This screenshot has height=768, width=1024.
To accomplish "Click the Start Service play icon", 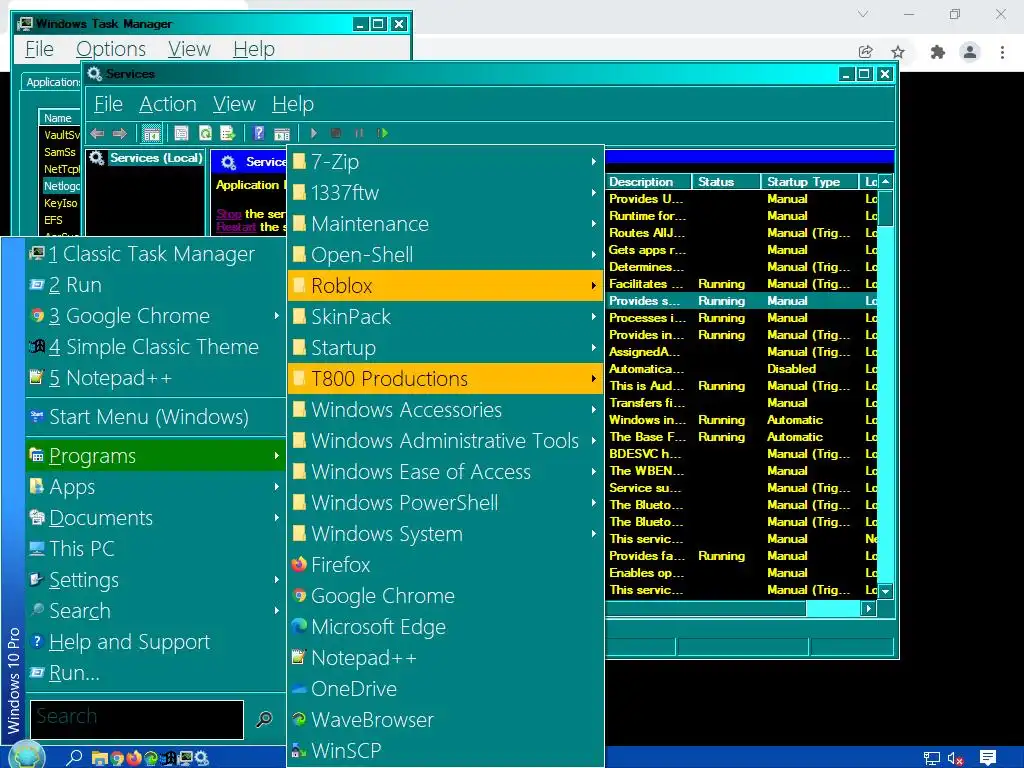I will click(x=314, y=133).
